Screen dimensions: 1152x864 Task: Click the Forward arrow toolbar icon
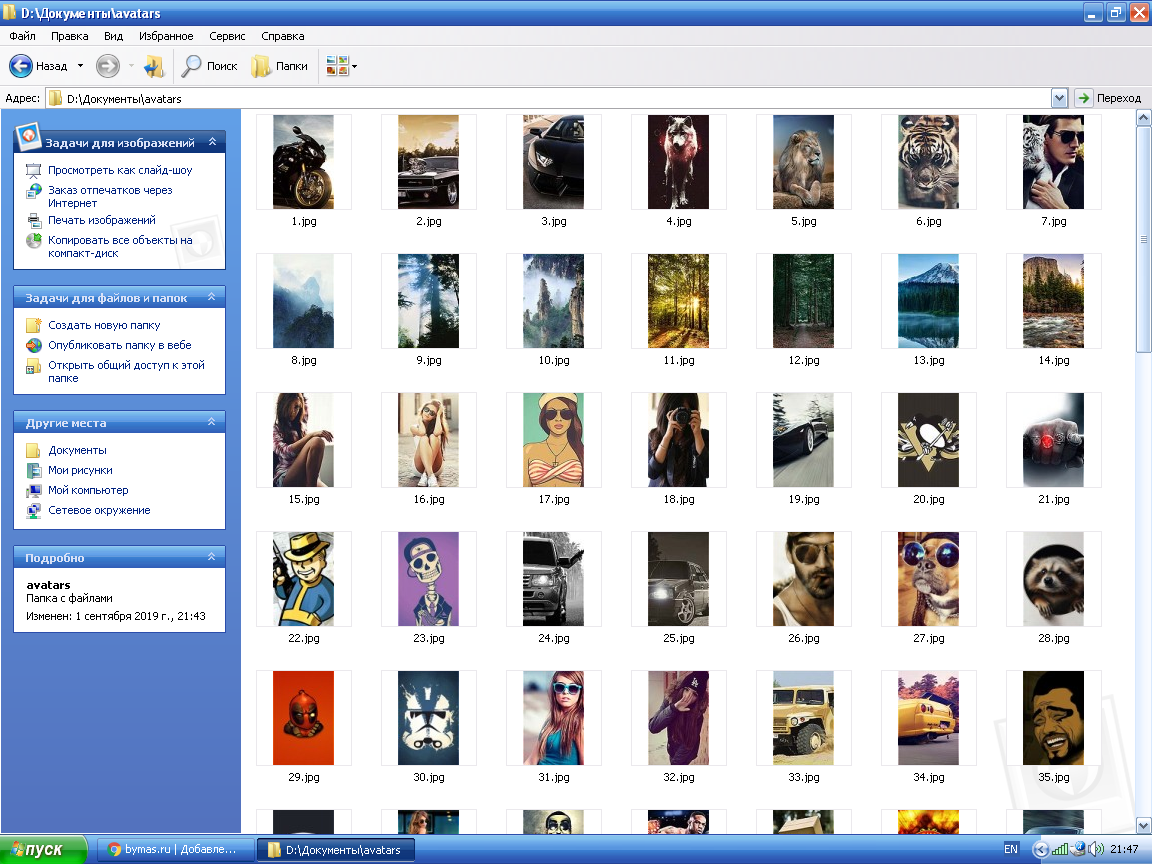[x=107, y=66]
